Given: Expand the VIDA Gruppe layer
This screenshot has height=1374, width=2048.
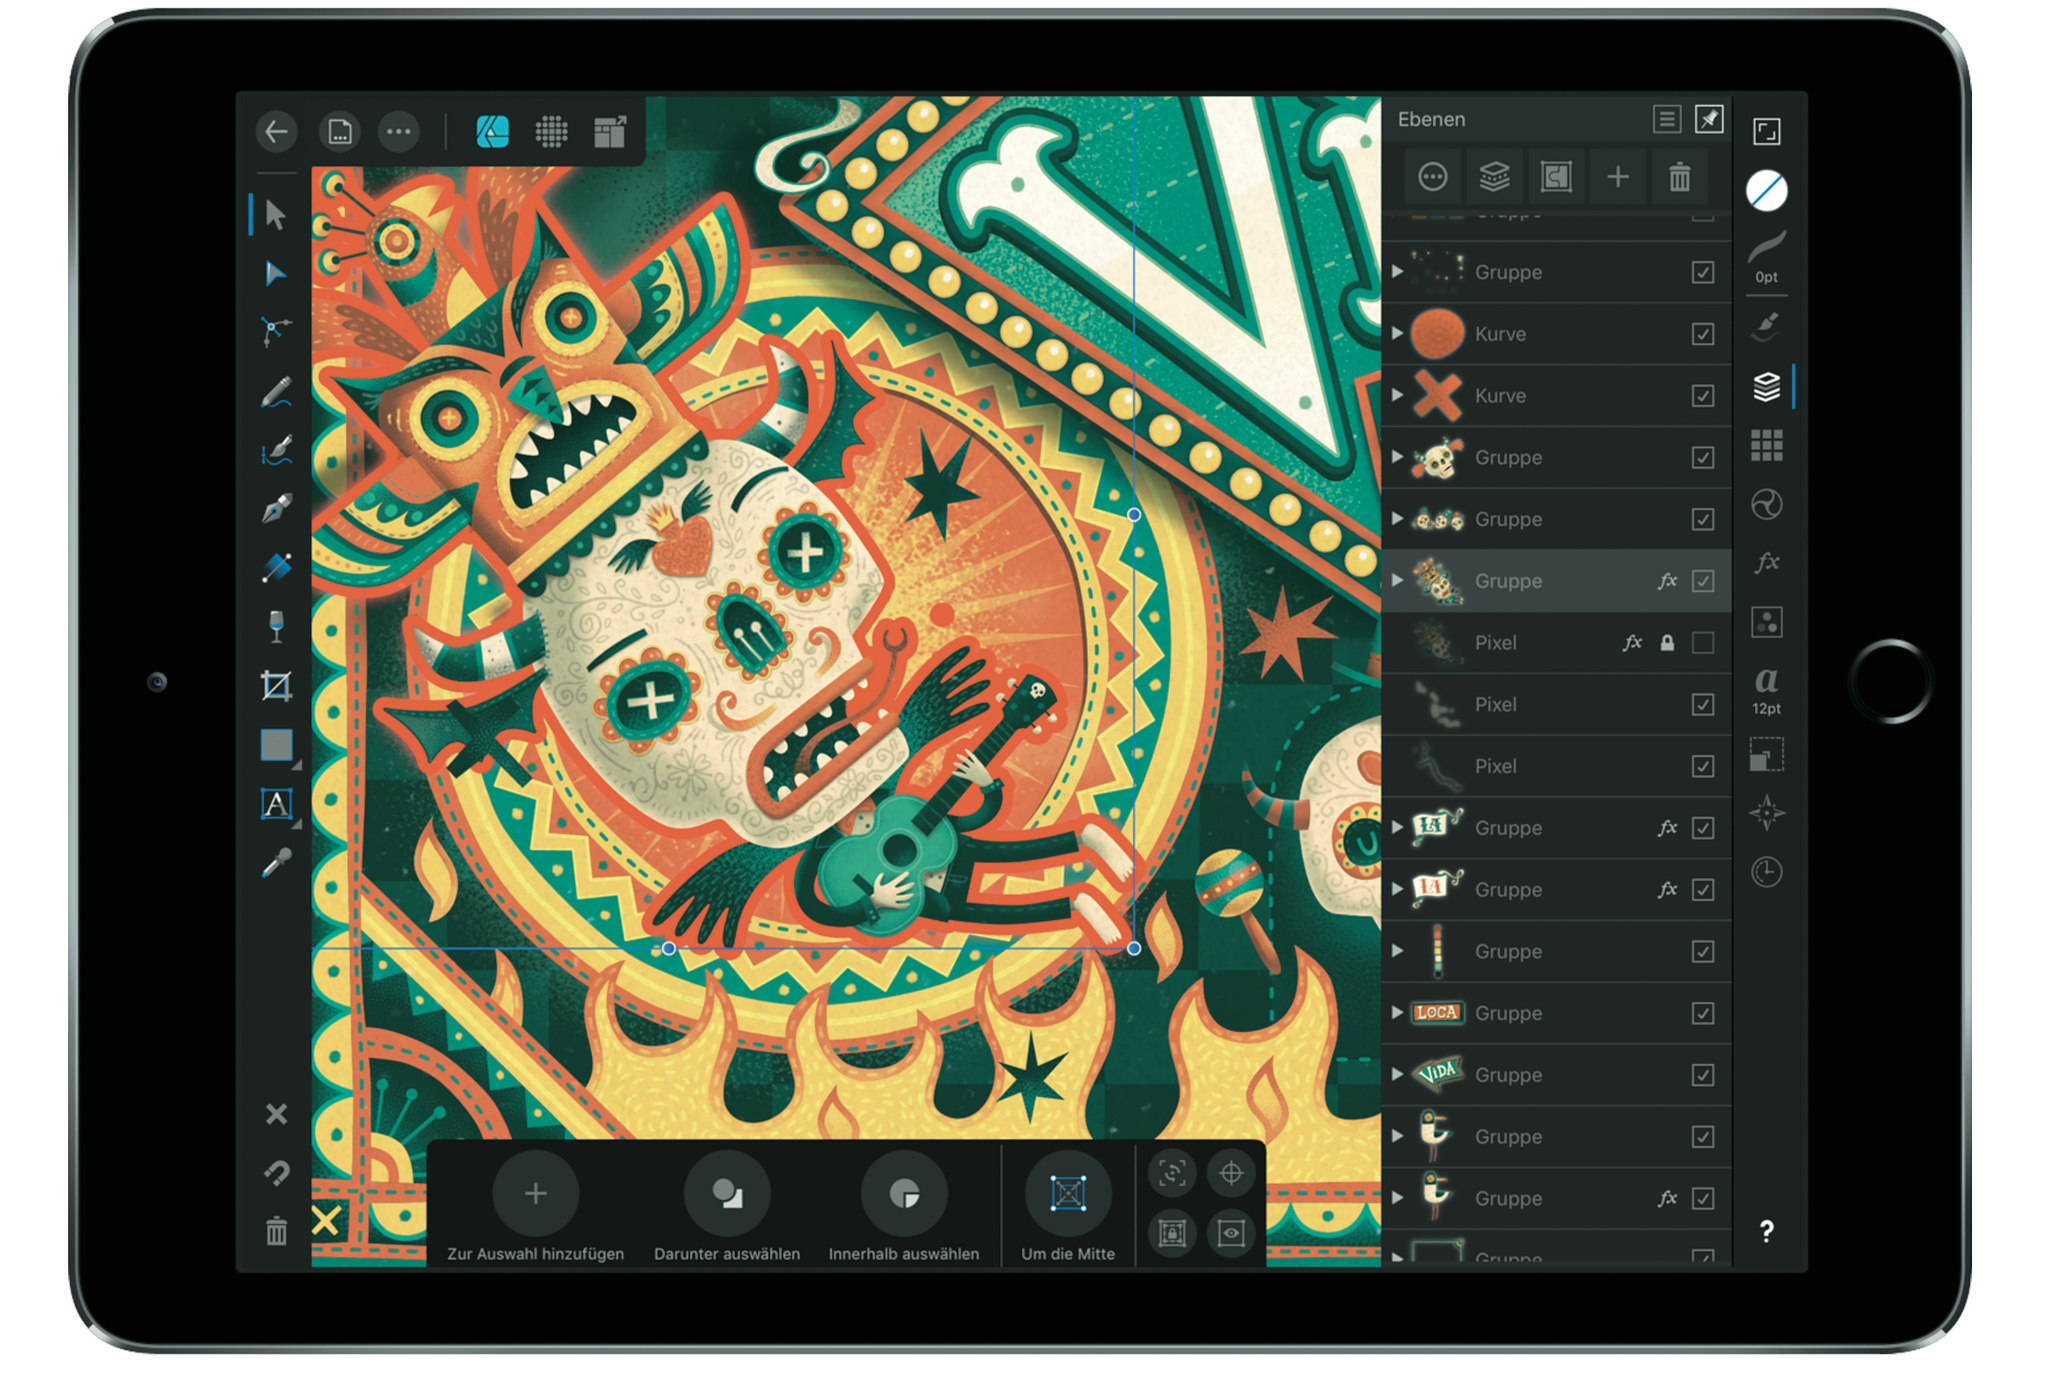Looking at the screenshot, I should coord(1397,1075).
